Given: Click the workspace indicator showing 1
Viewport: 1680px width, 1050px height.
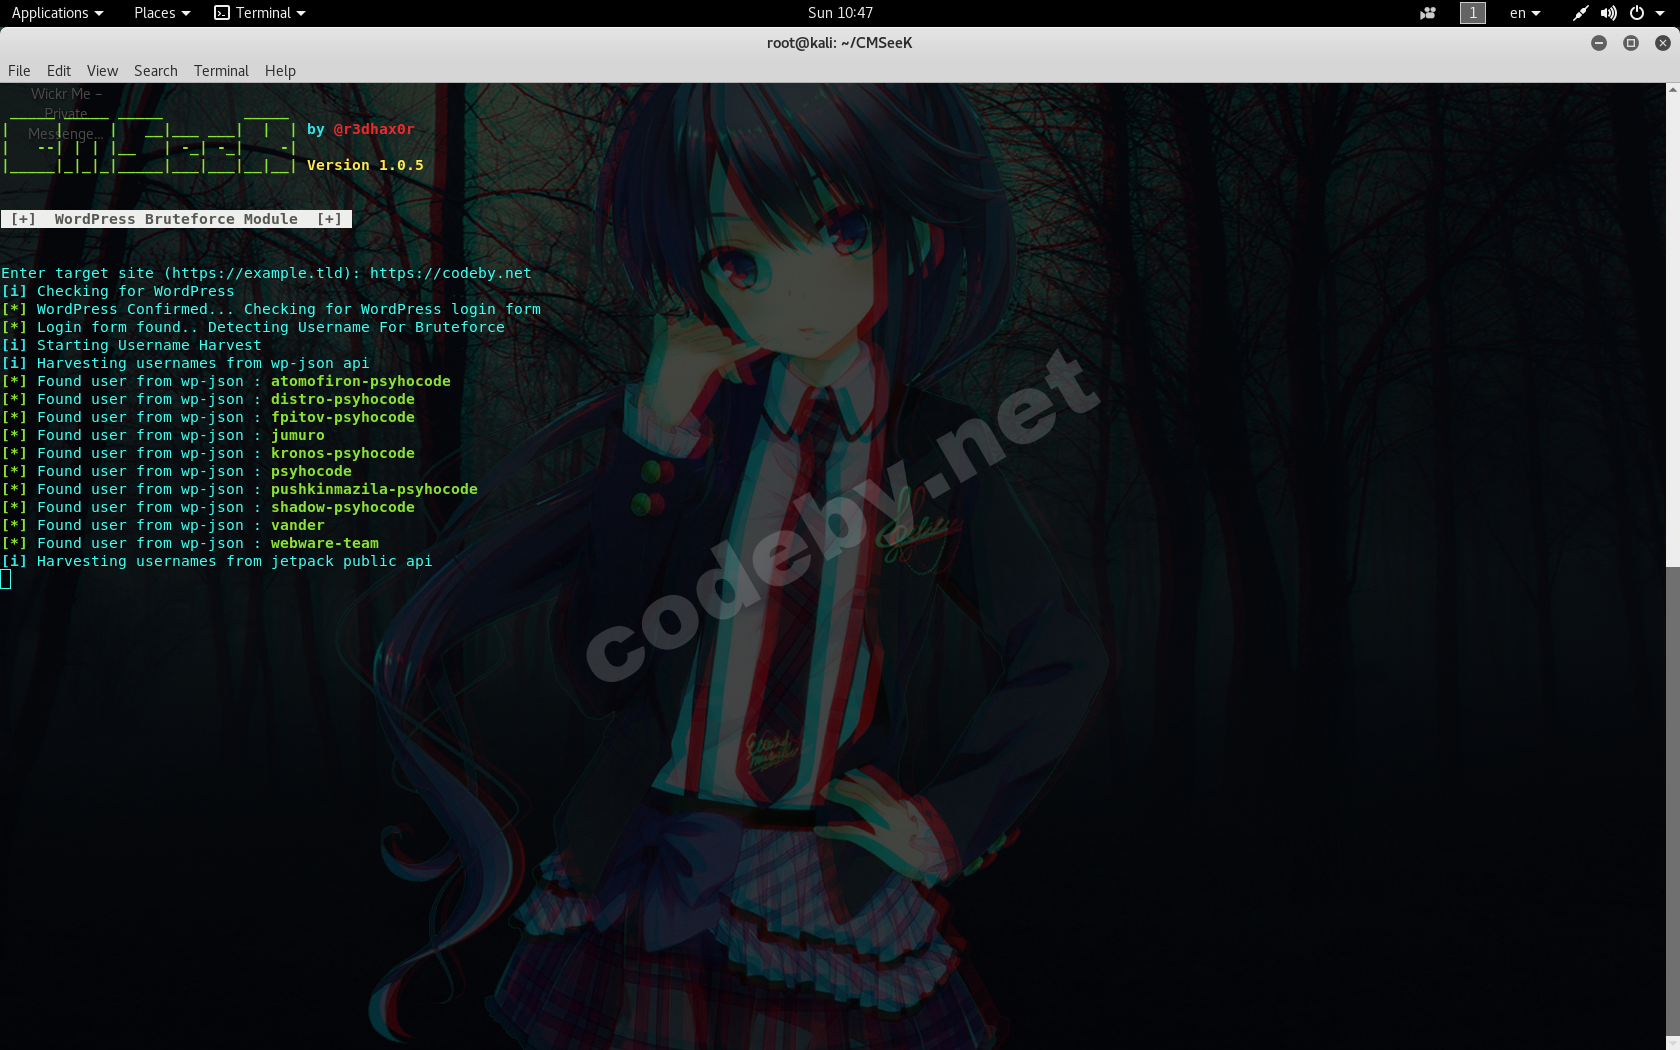Looking at the screenshot, I should coord(1473,13).
